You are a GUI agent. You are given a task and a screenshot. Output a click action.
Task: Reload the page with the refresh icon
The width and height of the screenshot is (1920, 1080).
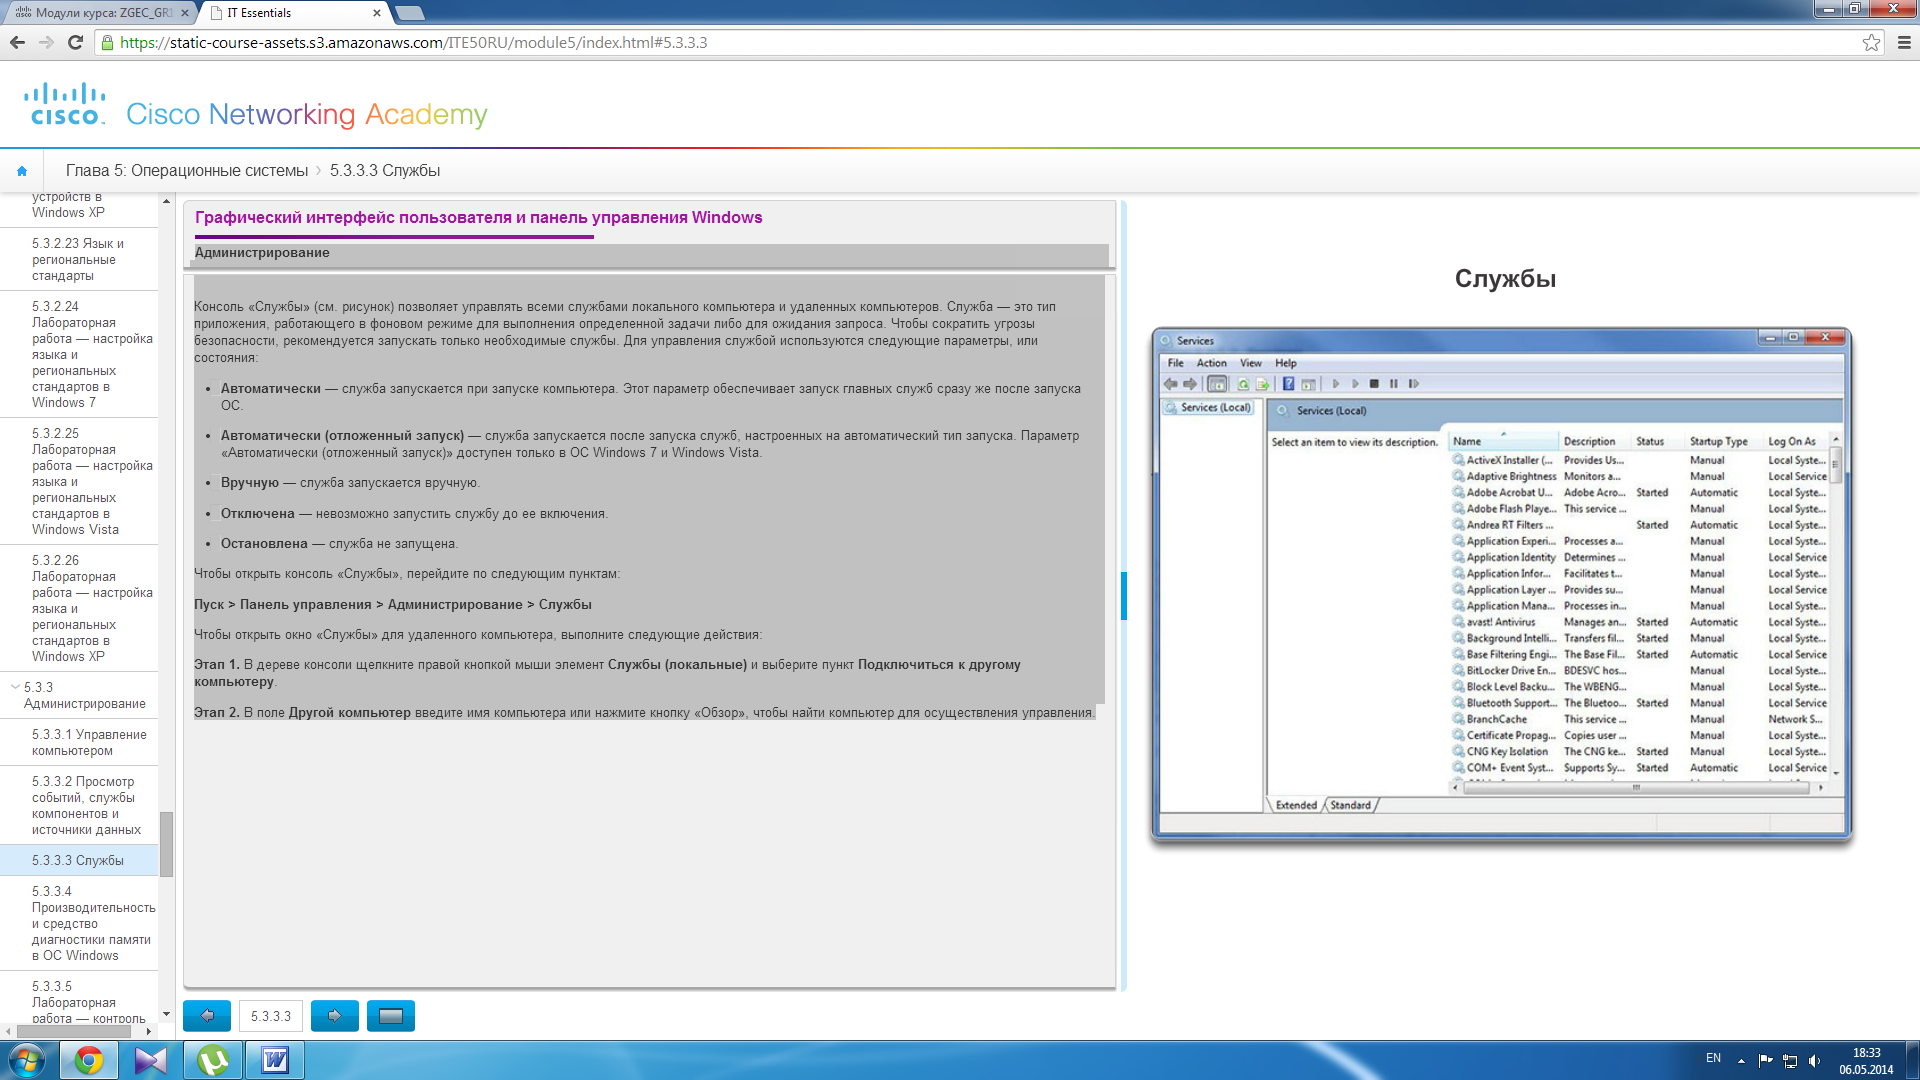click(75, 42)
